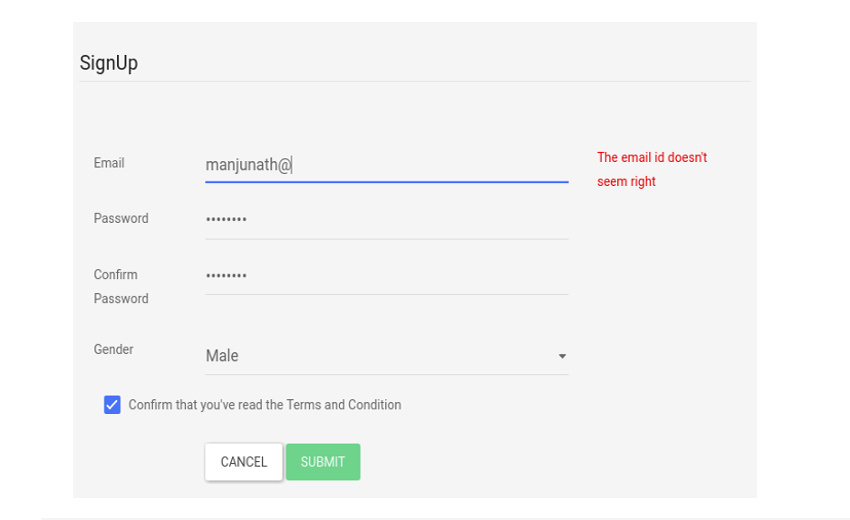Click the red email error message

pos(651,170)
